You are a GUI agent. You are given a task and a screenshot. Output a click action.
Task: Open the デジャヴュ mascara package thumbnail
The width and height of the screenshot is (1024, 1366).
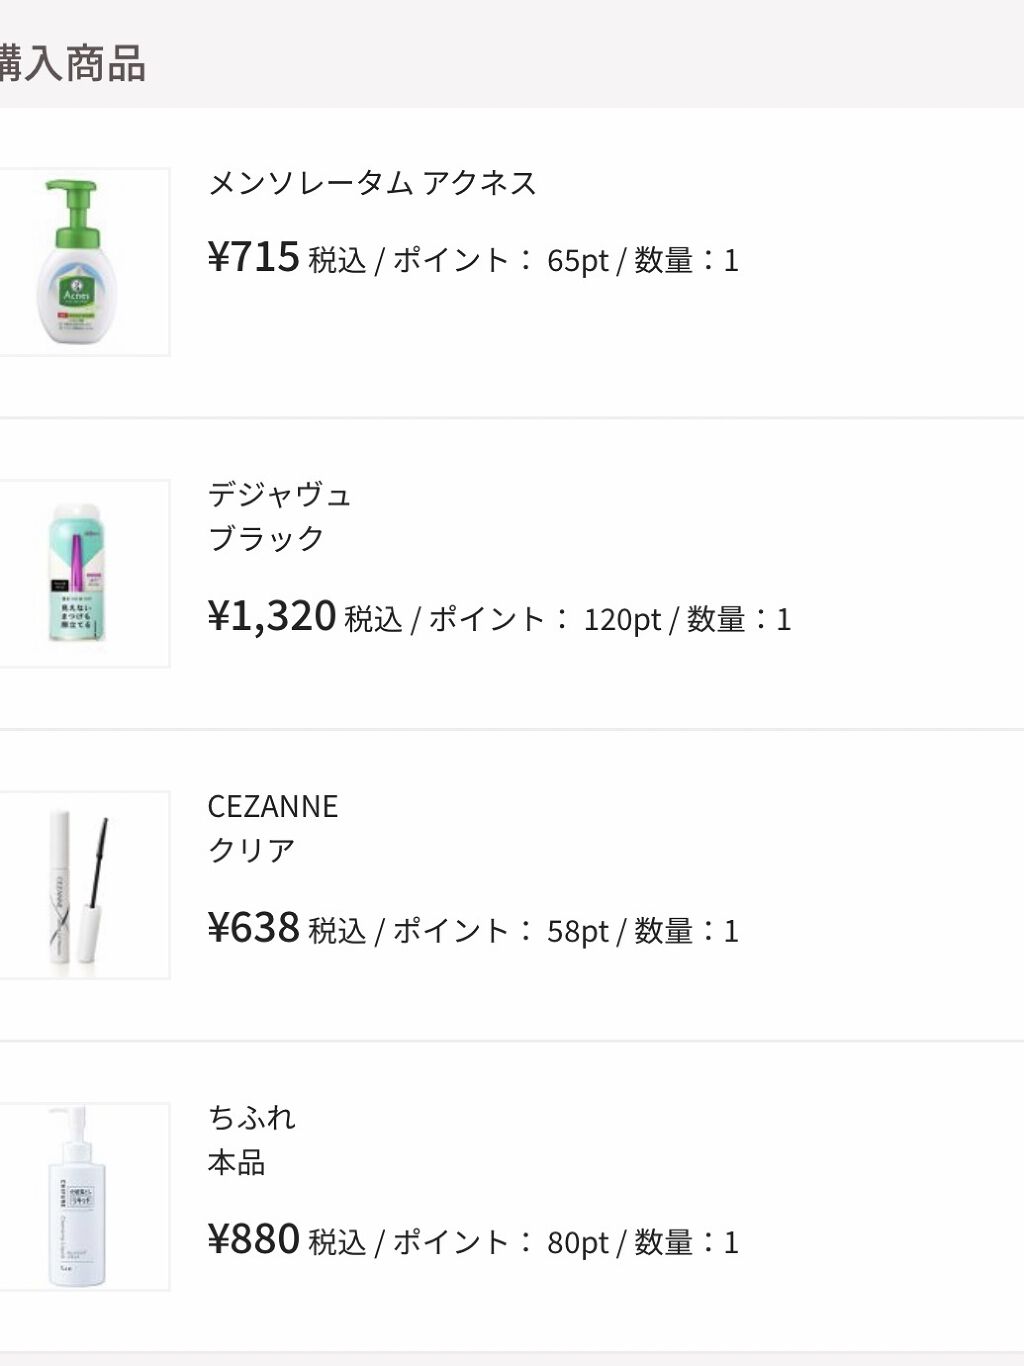click(x=80, y=573)
